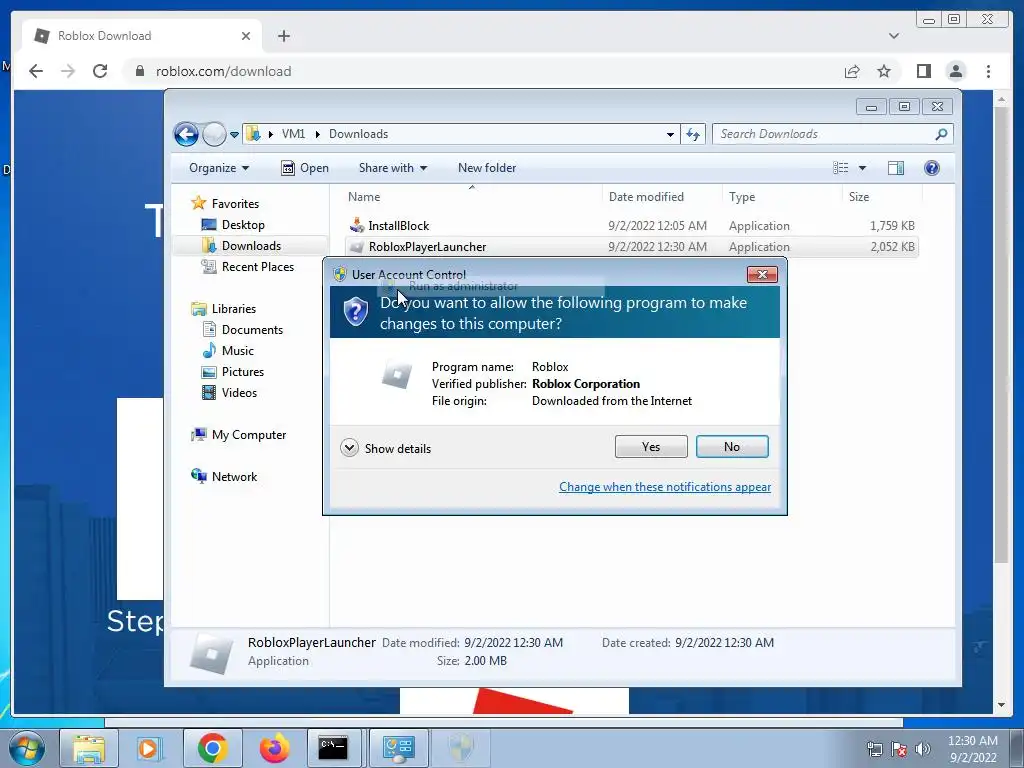Click Yes in the User Account Control dialog
The height and width of the screenshot is (768, 1024).
650,447
